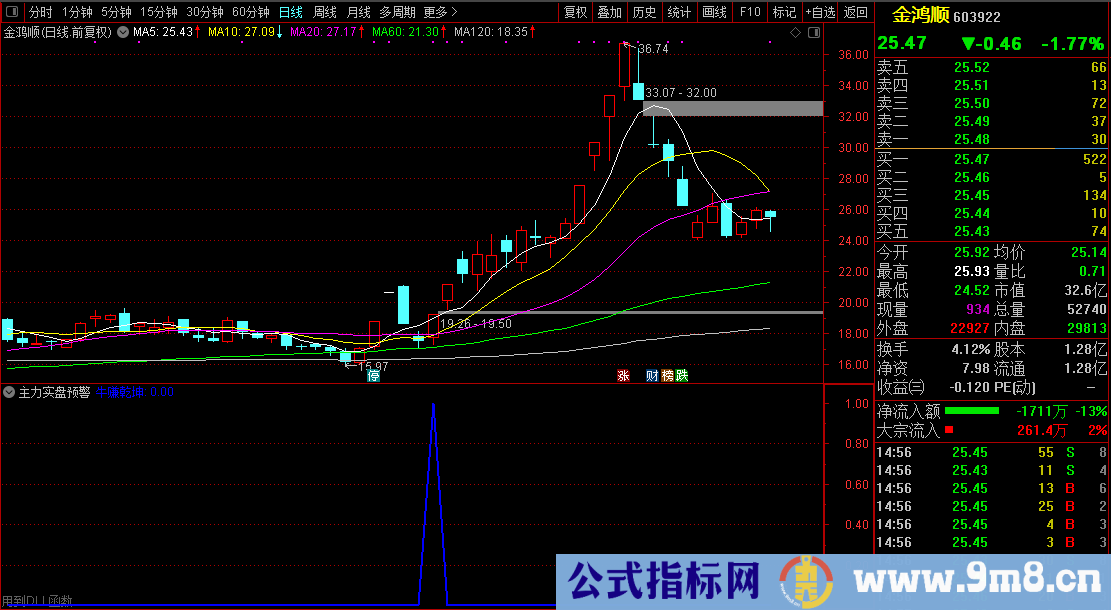Switch to the 周线 weekly period tab
The width and height of the screenshot is (1111, 610).
325,12
